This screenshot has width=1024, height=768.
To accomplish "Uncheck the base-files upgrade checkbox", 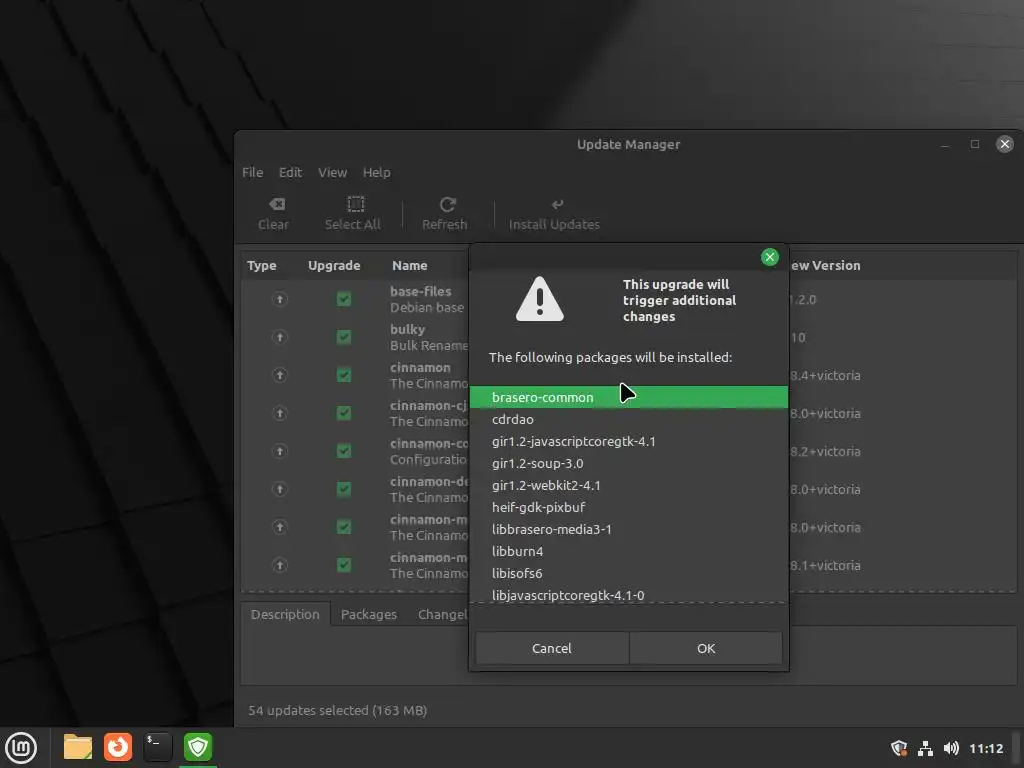I will tap(344, 299).
